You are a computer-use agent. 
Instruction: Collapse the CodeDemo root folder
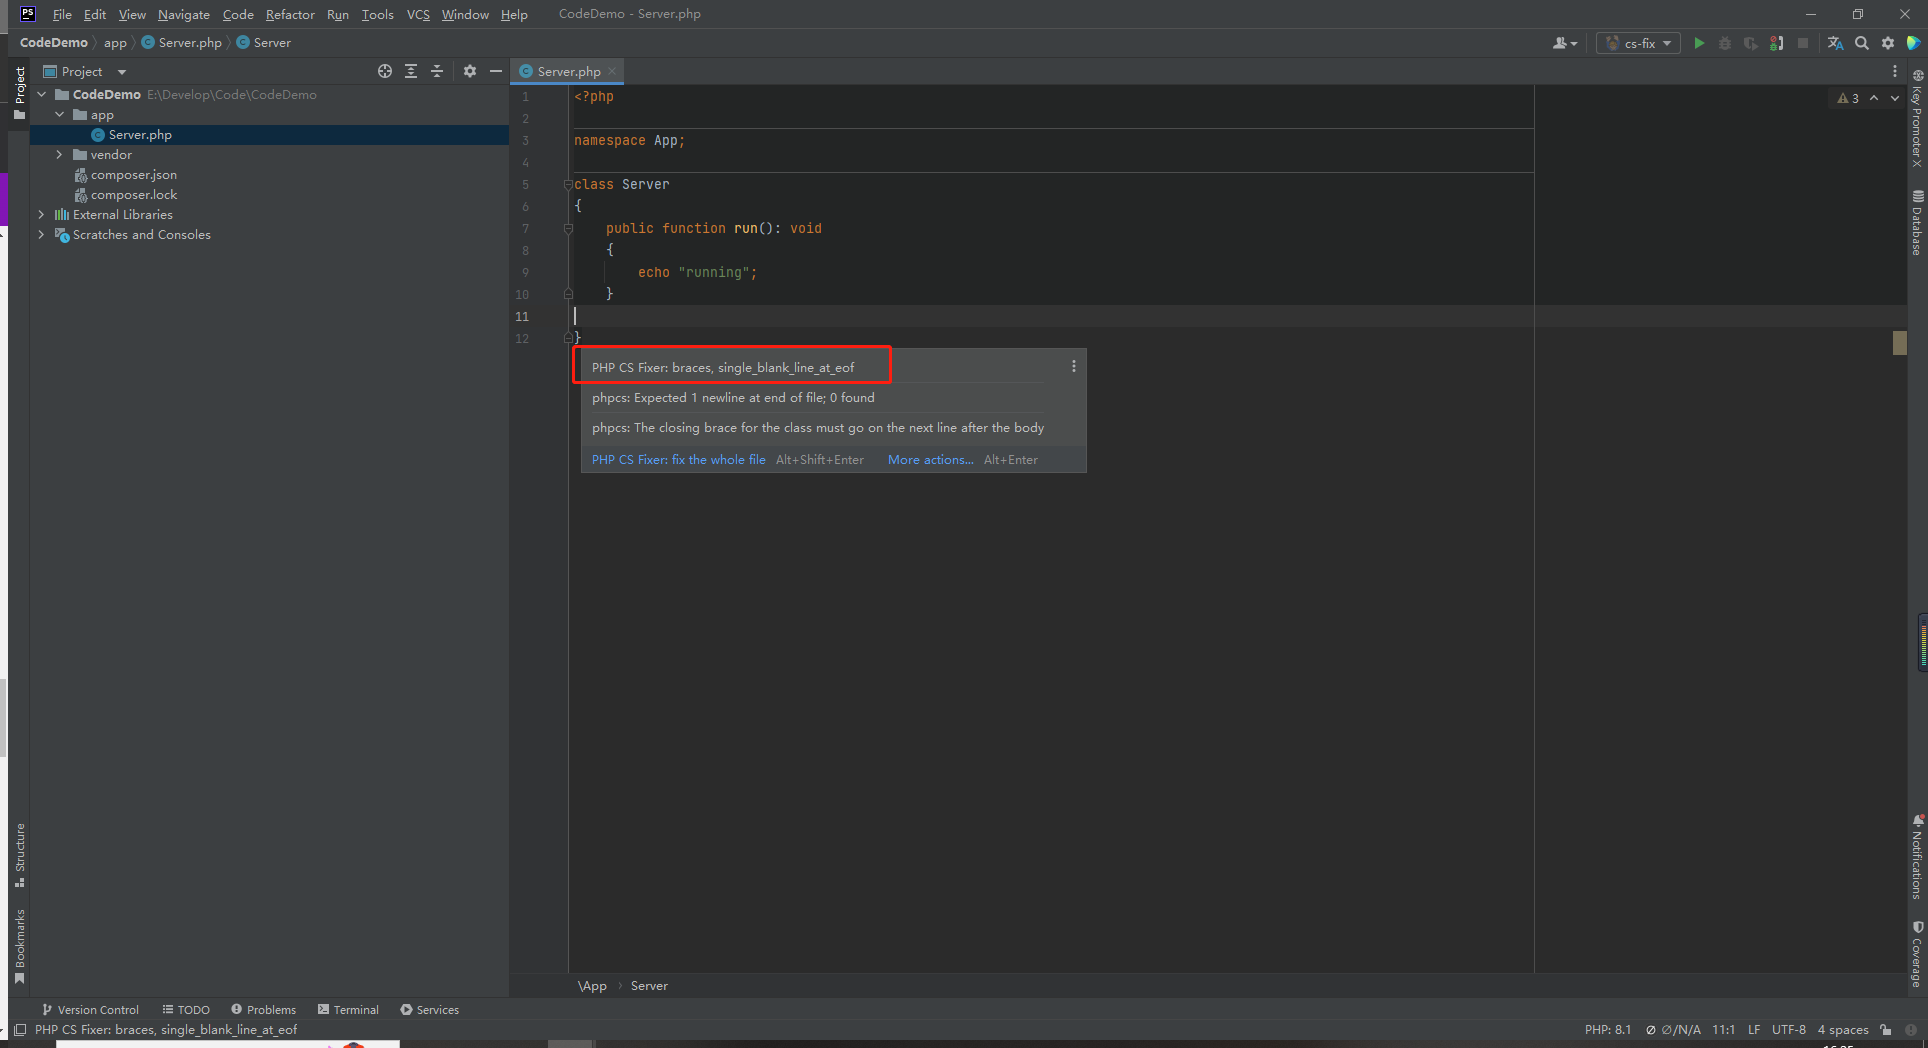click(42, 95)
